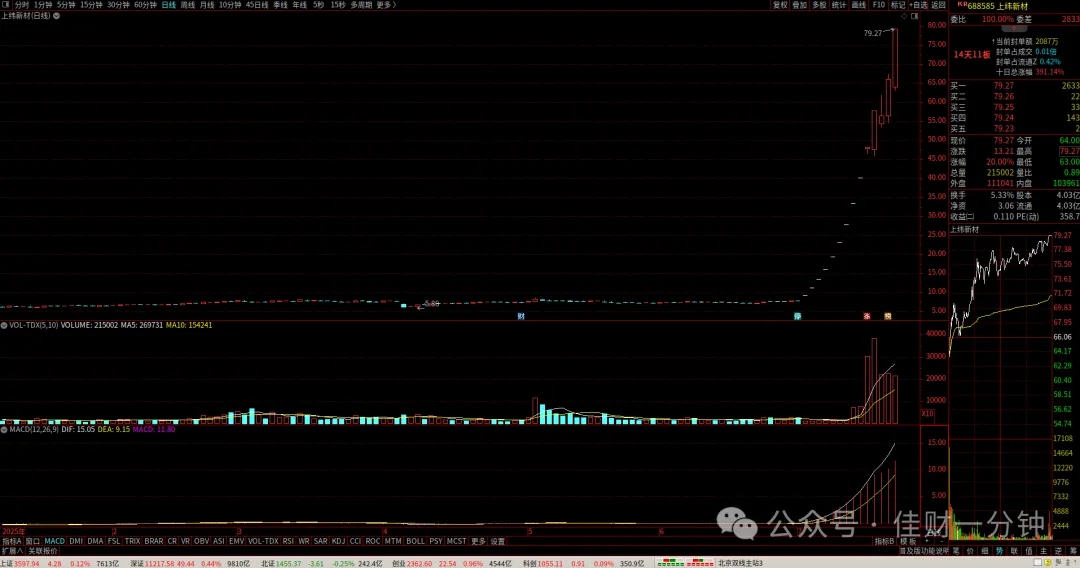This screenshot has width=1080, height=568.
Task: Select the 周线 weekly chart tab
Action: (x=187, y=5)
